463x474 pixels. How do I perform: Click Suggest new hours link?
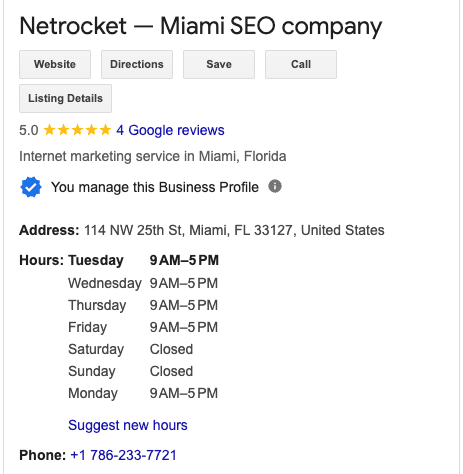128,425
